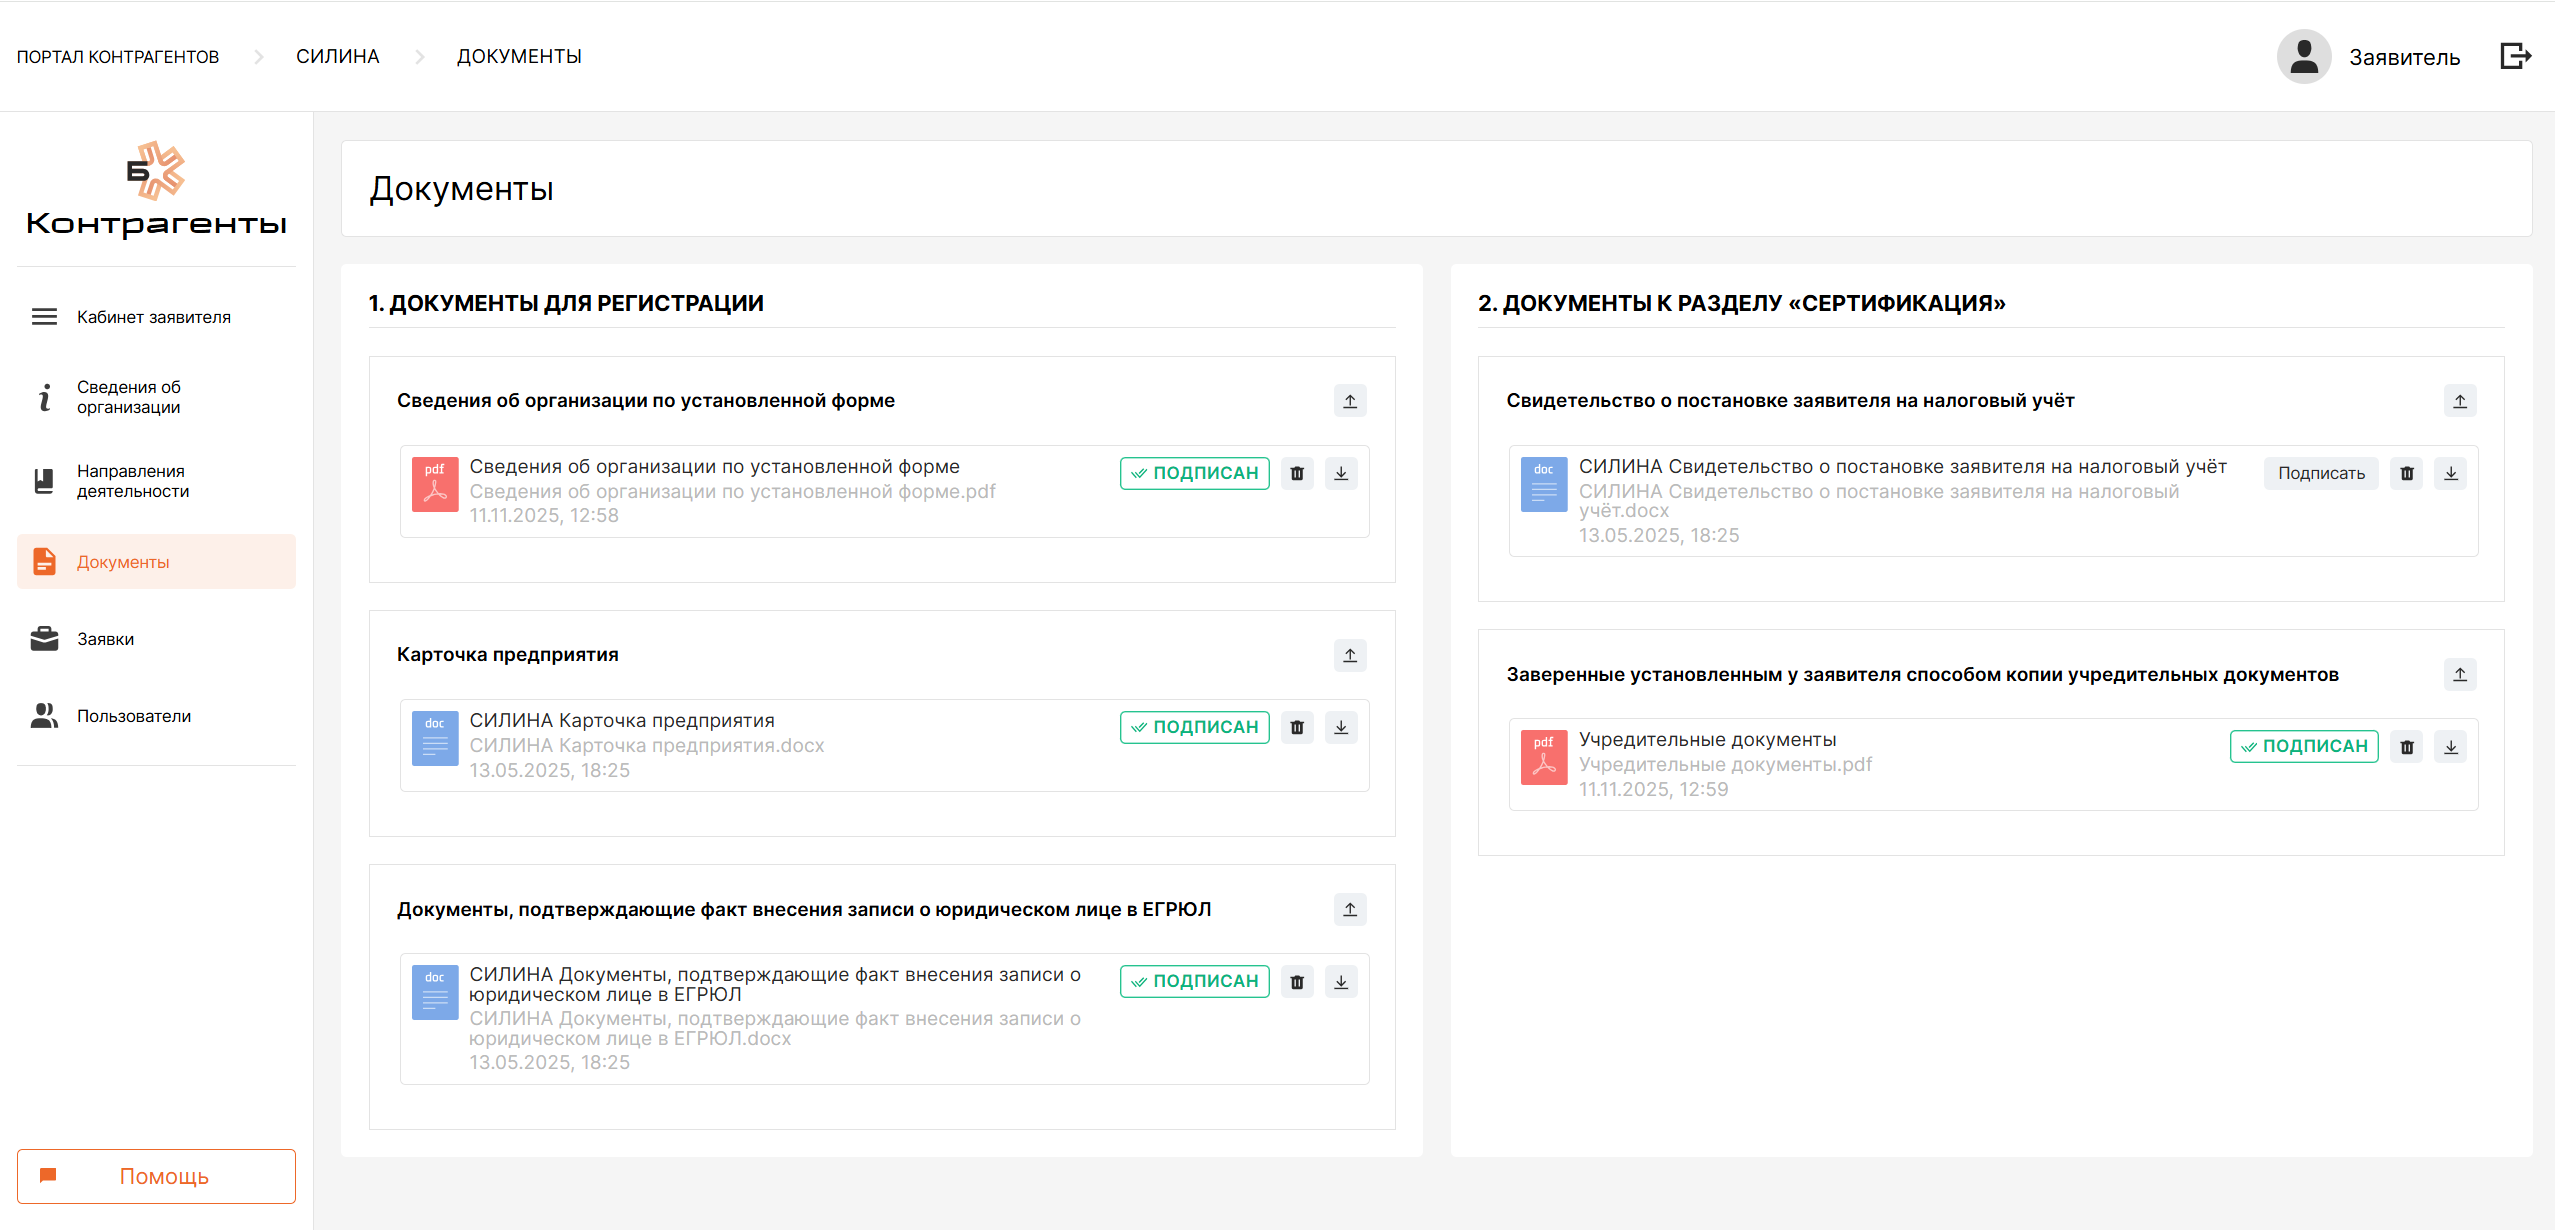The width and height of the screenshot is (2555, 1230).
Task: Click the СИЛИНА breadcrumb link
Action: (x=338, y=57)
